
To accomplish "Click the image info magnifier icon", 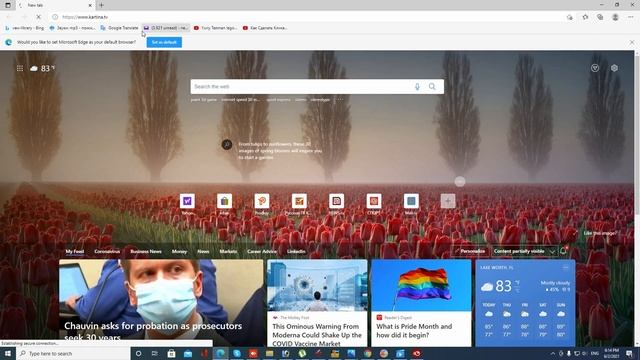I will [x=227, y=144].
